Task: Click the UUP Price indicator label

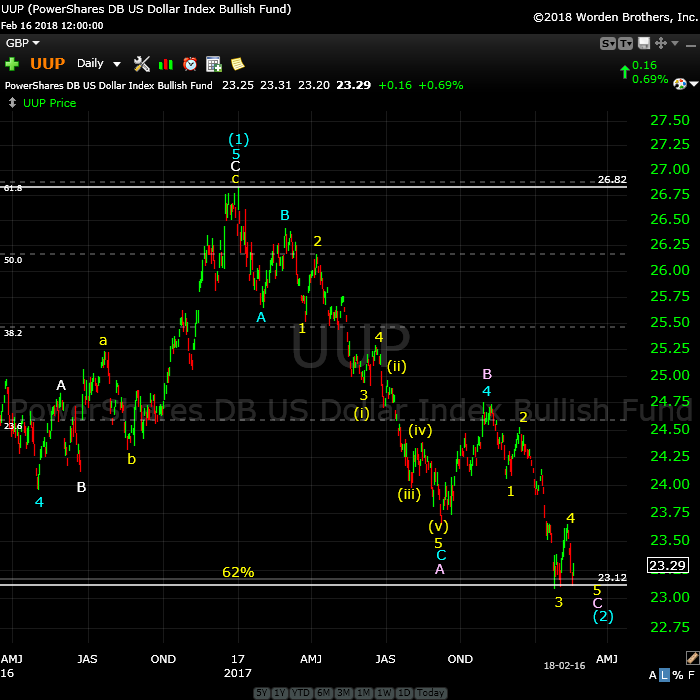Action: coord(50,103)
